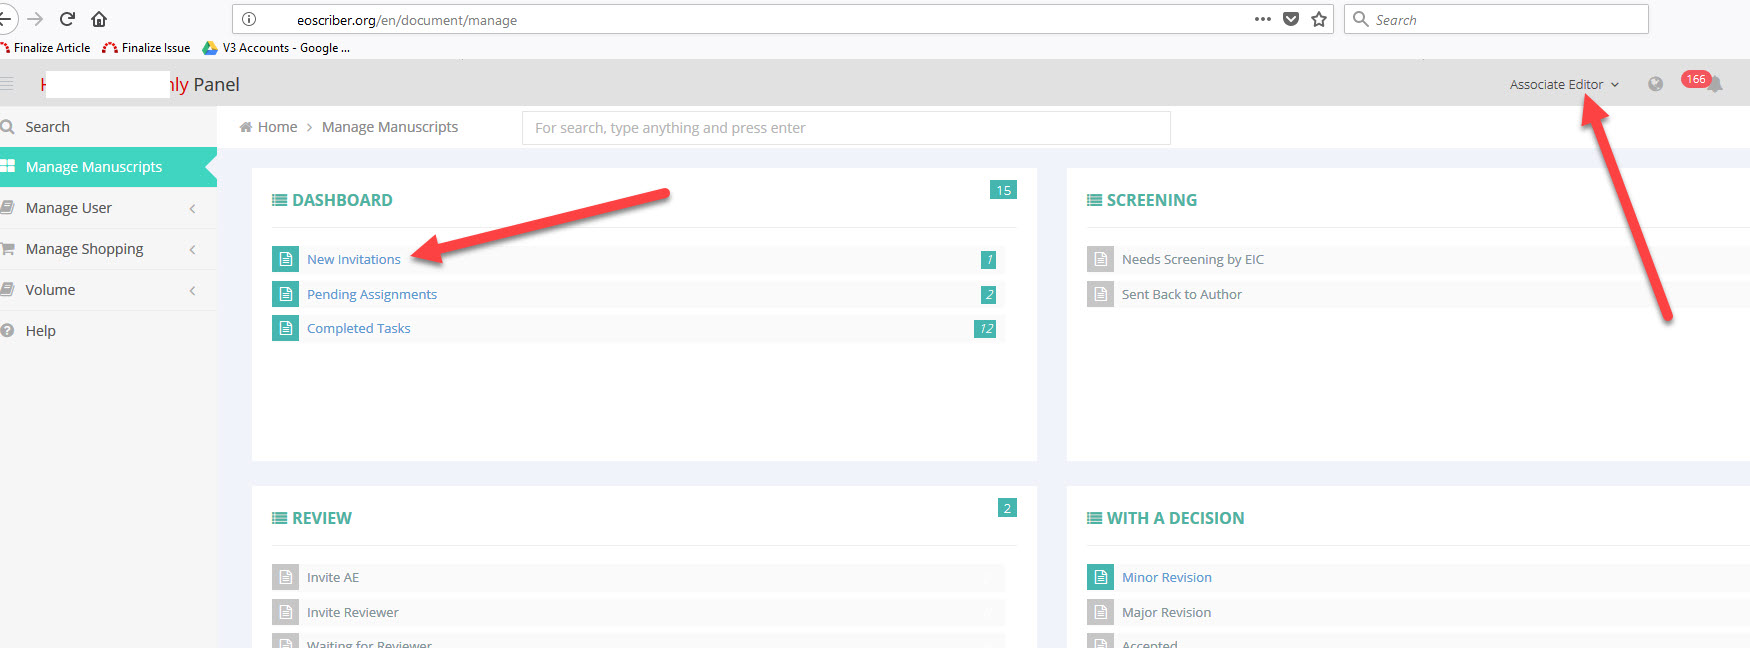Open the Associate Editor role dropdown

(x=1564, y=85)
